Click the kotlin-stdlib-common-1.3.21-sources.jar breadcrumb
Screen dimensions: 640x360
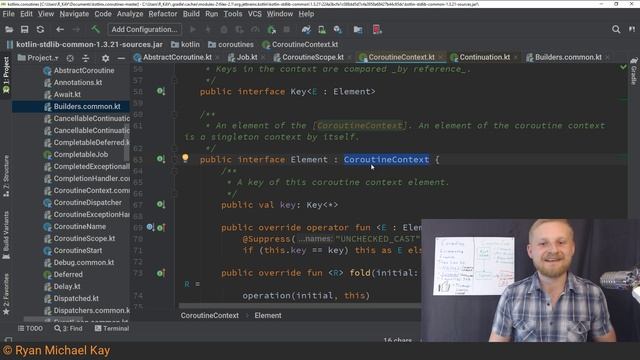[x=84, y=44]
